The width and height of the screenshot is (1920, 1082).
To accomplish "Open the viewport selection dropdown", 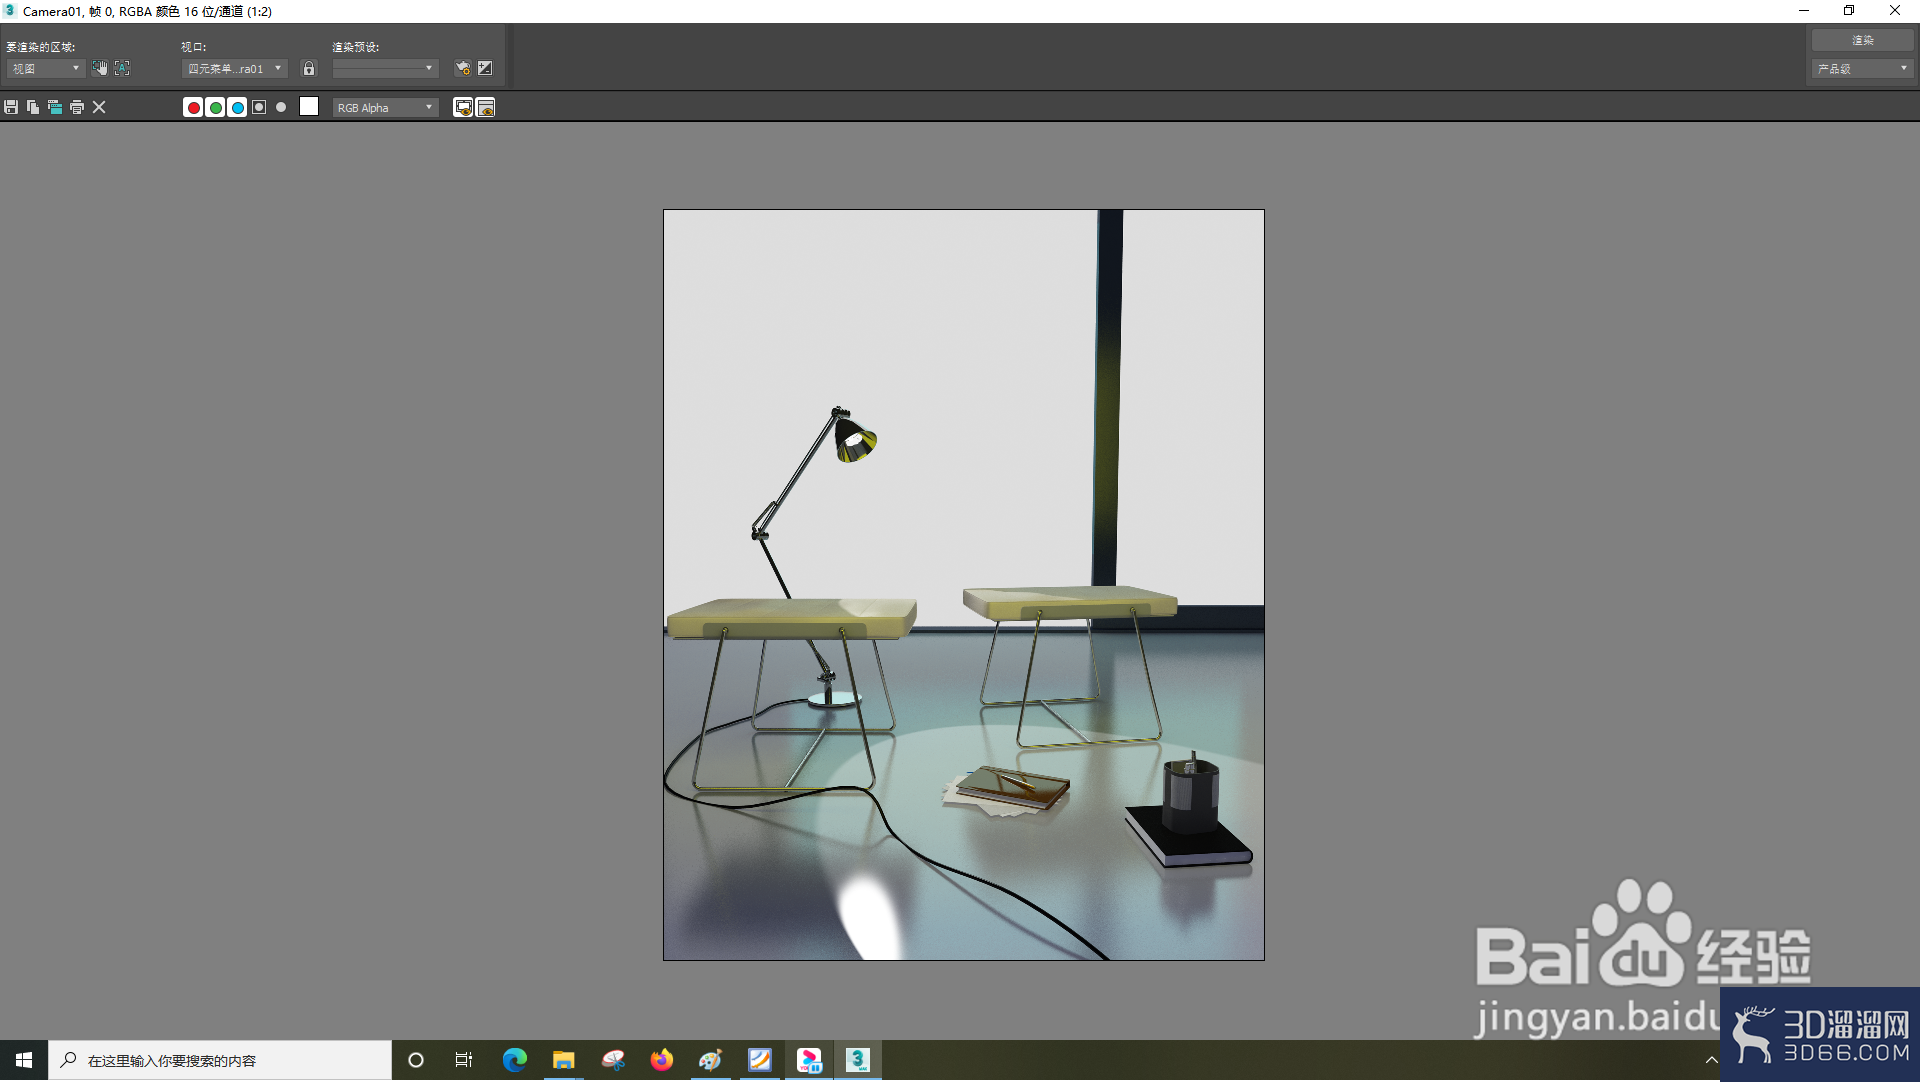I will coord(235,69).
